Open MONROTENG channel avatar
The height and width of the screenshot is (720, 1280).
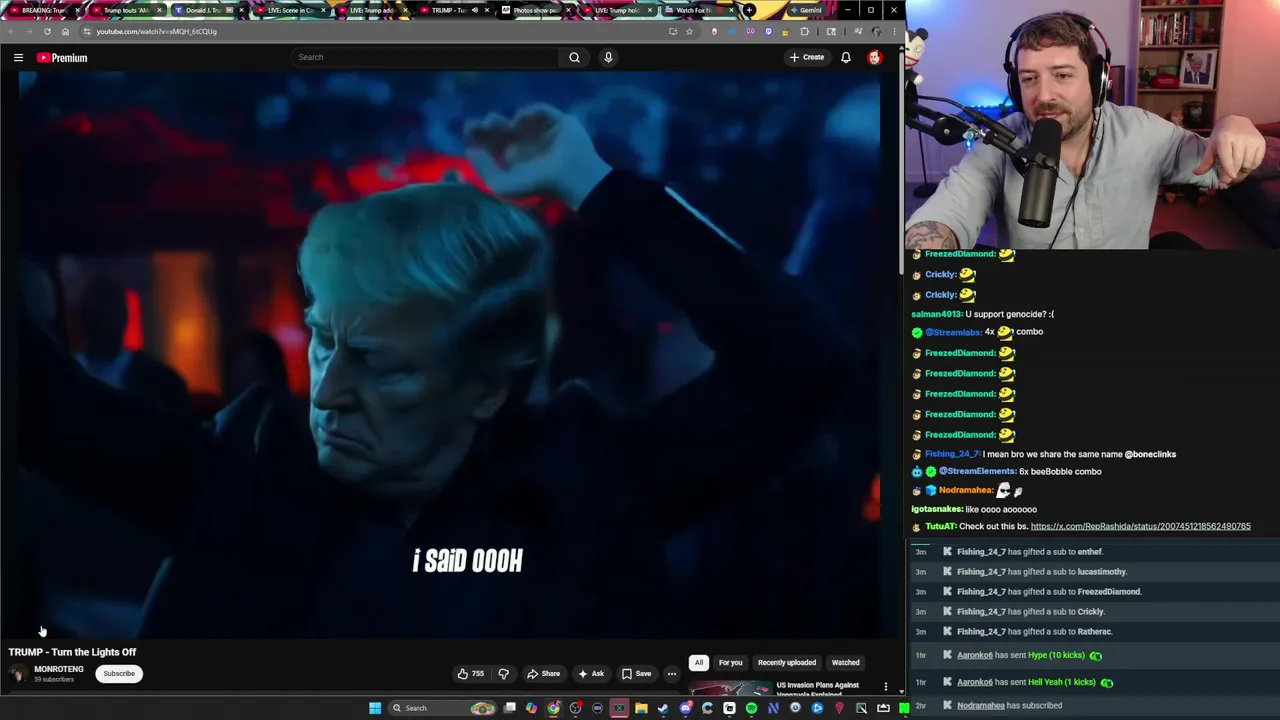pos(18,674)
